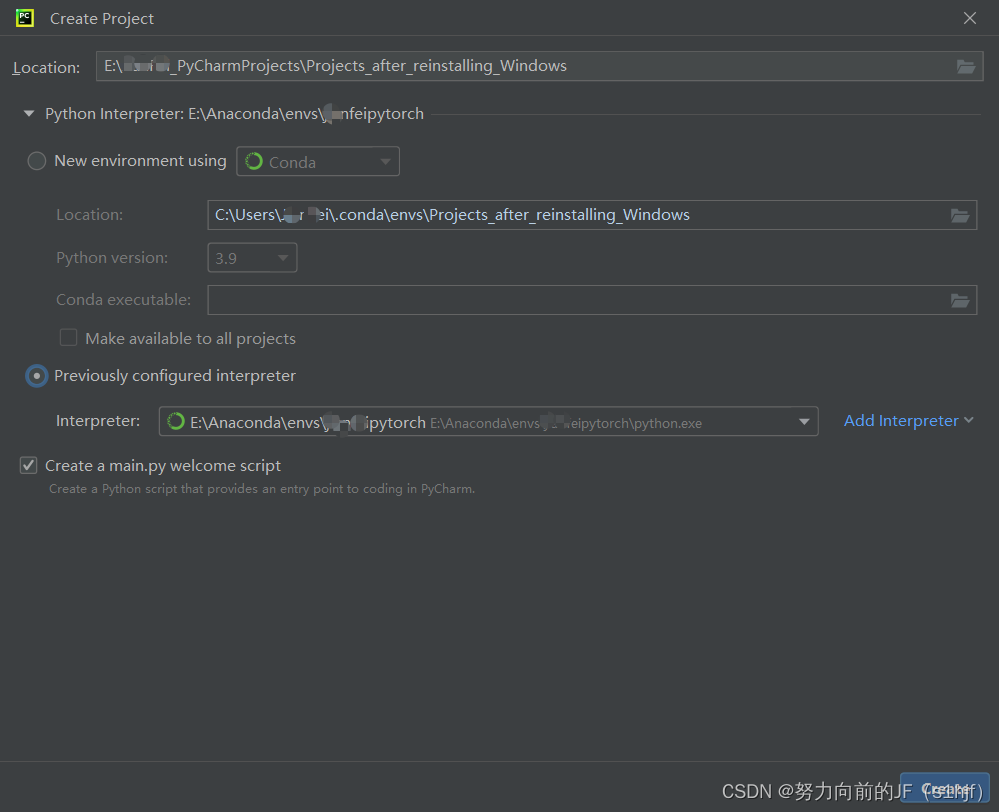Click the conda icon in Interpreter field

176,422
